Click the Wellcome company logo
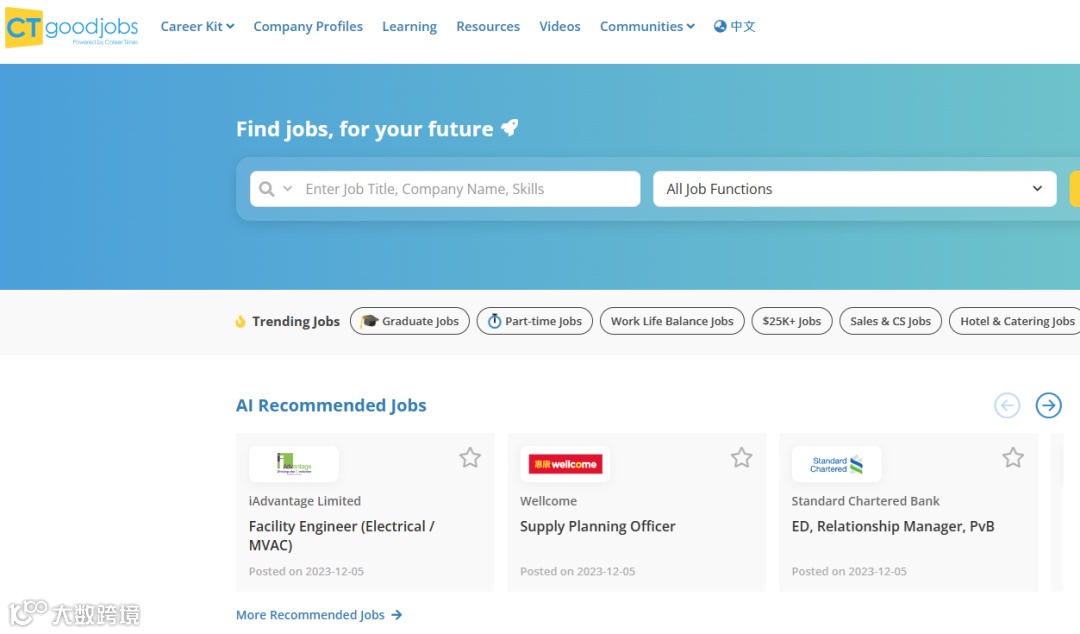This screenshot has height=634, width=1080. point(565,464)
